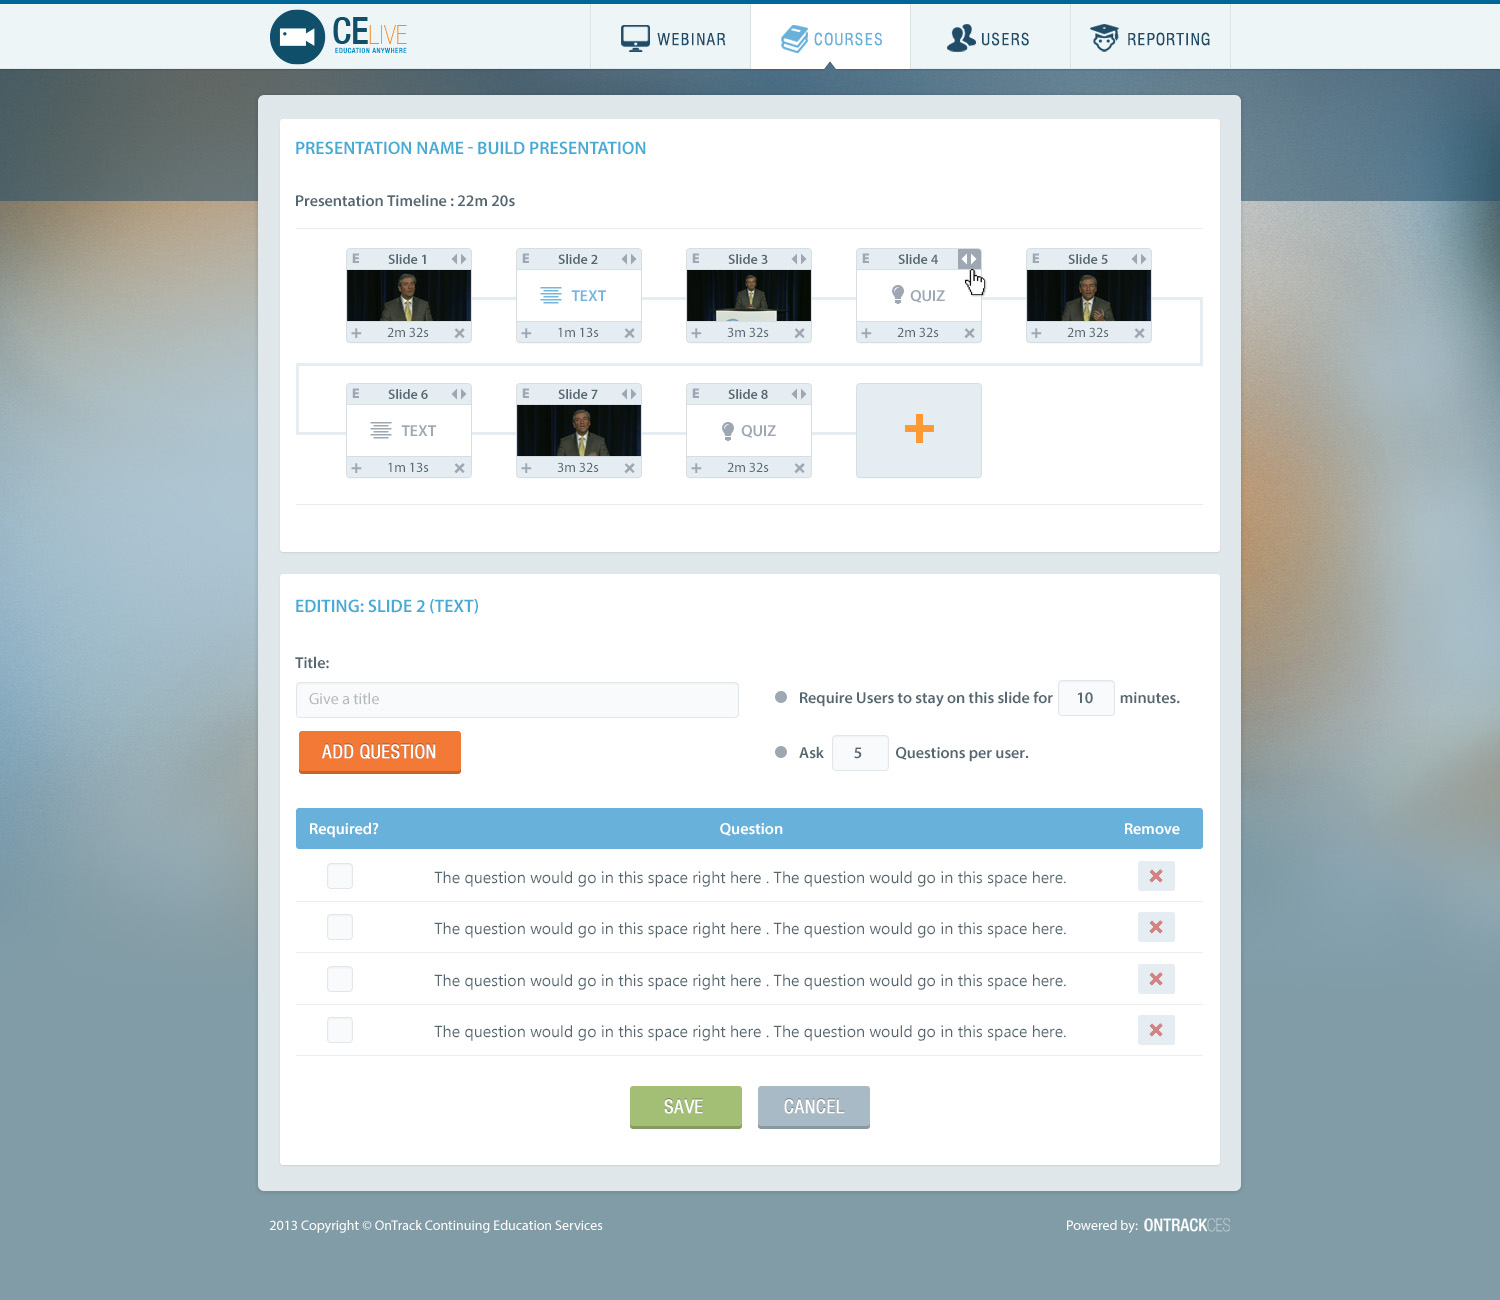This screenshot has height=1300, width=1500.
Task: Click the left-right arrows on Slide 6
Action: coord(459,394)
